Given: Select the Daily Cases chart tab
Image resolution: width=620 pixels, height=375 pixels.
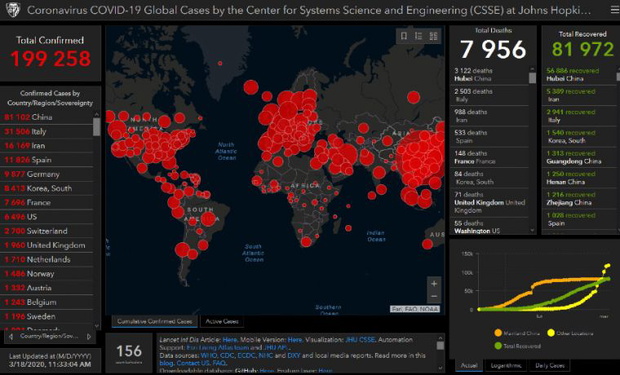Looking at the screenshot, I should tap(550, 366).
